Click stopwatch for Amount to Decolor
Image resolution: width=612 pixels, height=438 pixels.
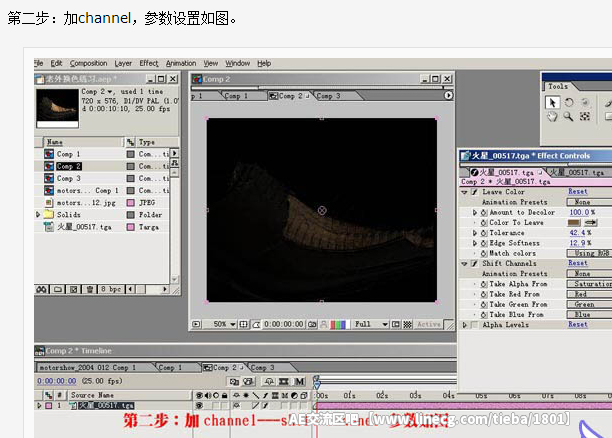484,212
